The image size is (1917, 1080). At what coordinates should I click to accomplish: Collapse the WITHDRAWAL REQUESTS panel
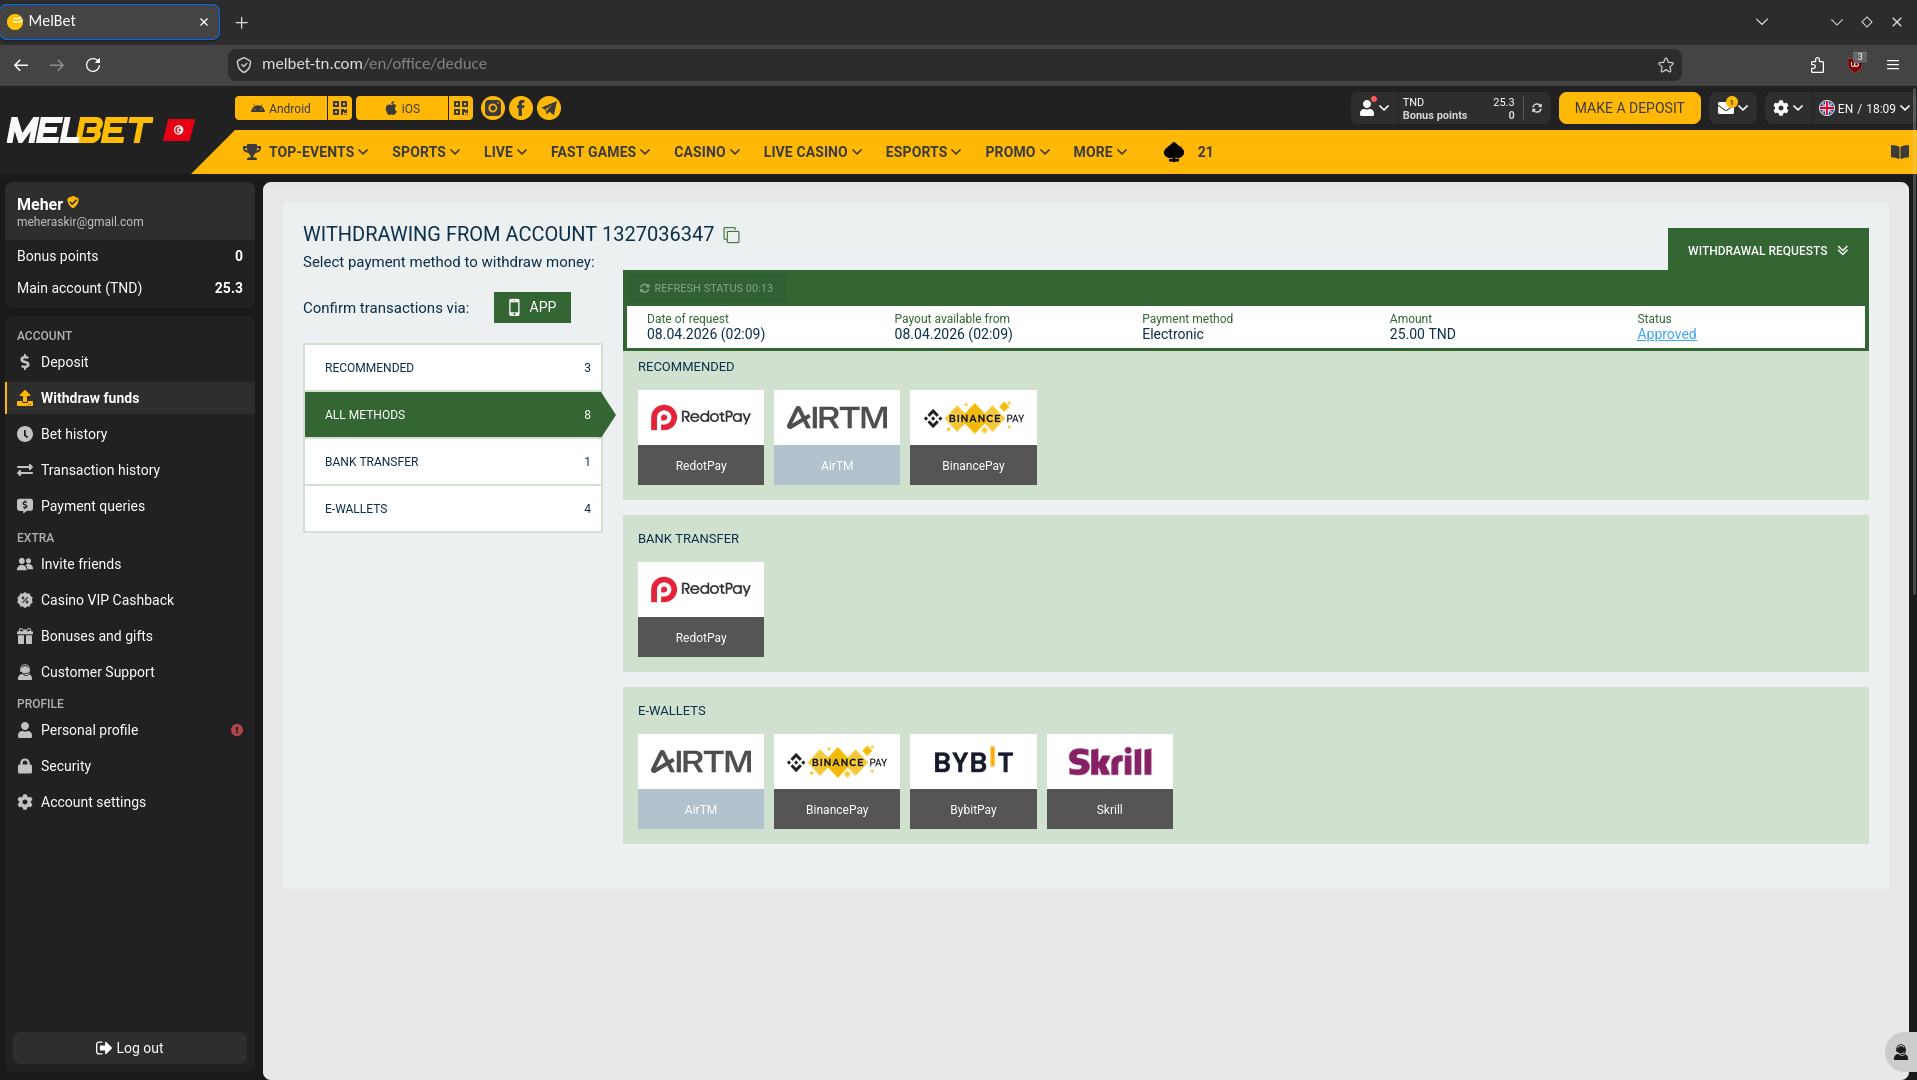1768,251
